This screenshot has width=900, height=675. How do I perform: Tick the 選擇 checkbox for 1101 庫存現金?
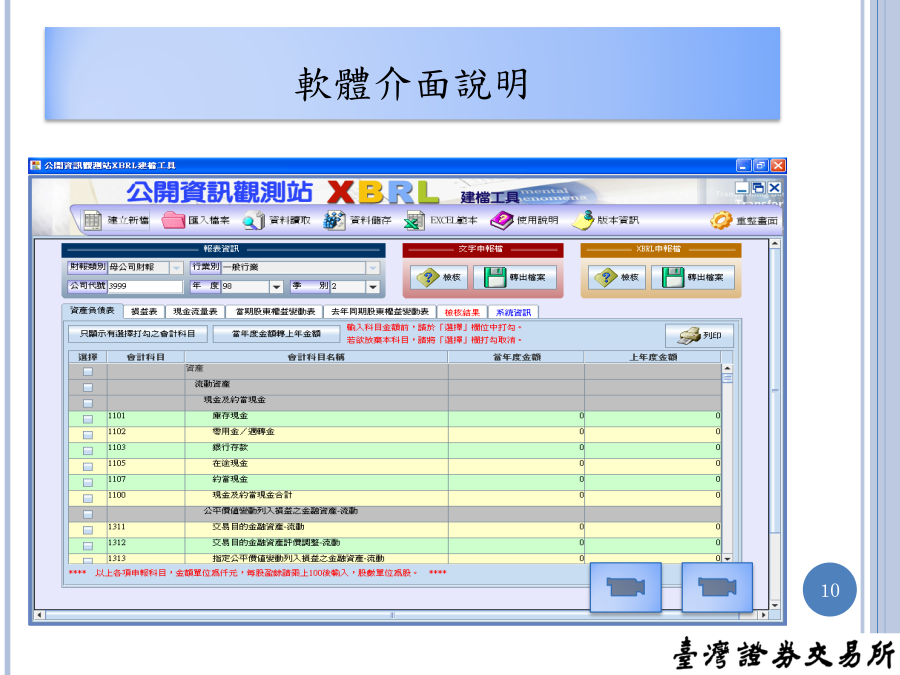tap(88, 419)
